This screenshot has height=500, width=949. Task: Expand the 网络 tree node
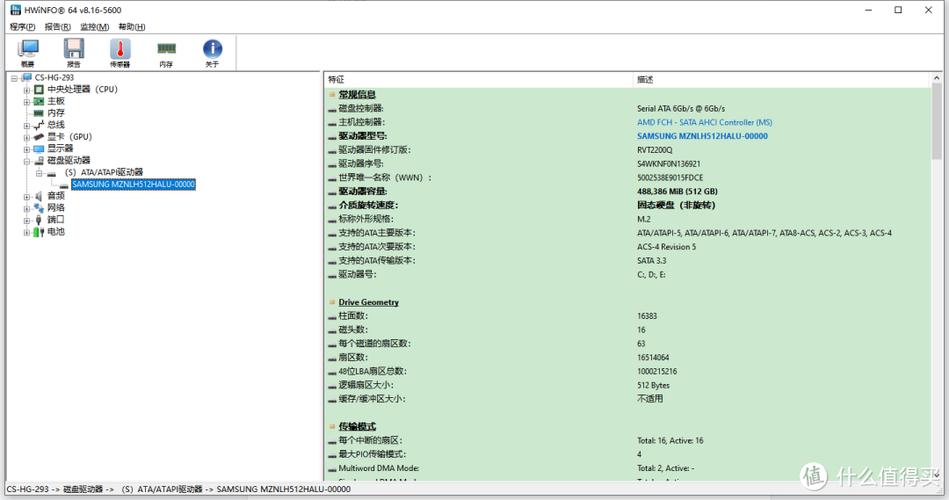tap(27, 208)
